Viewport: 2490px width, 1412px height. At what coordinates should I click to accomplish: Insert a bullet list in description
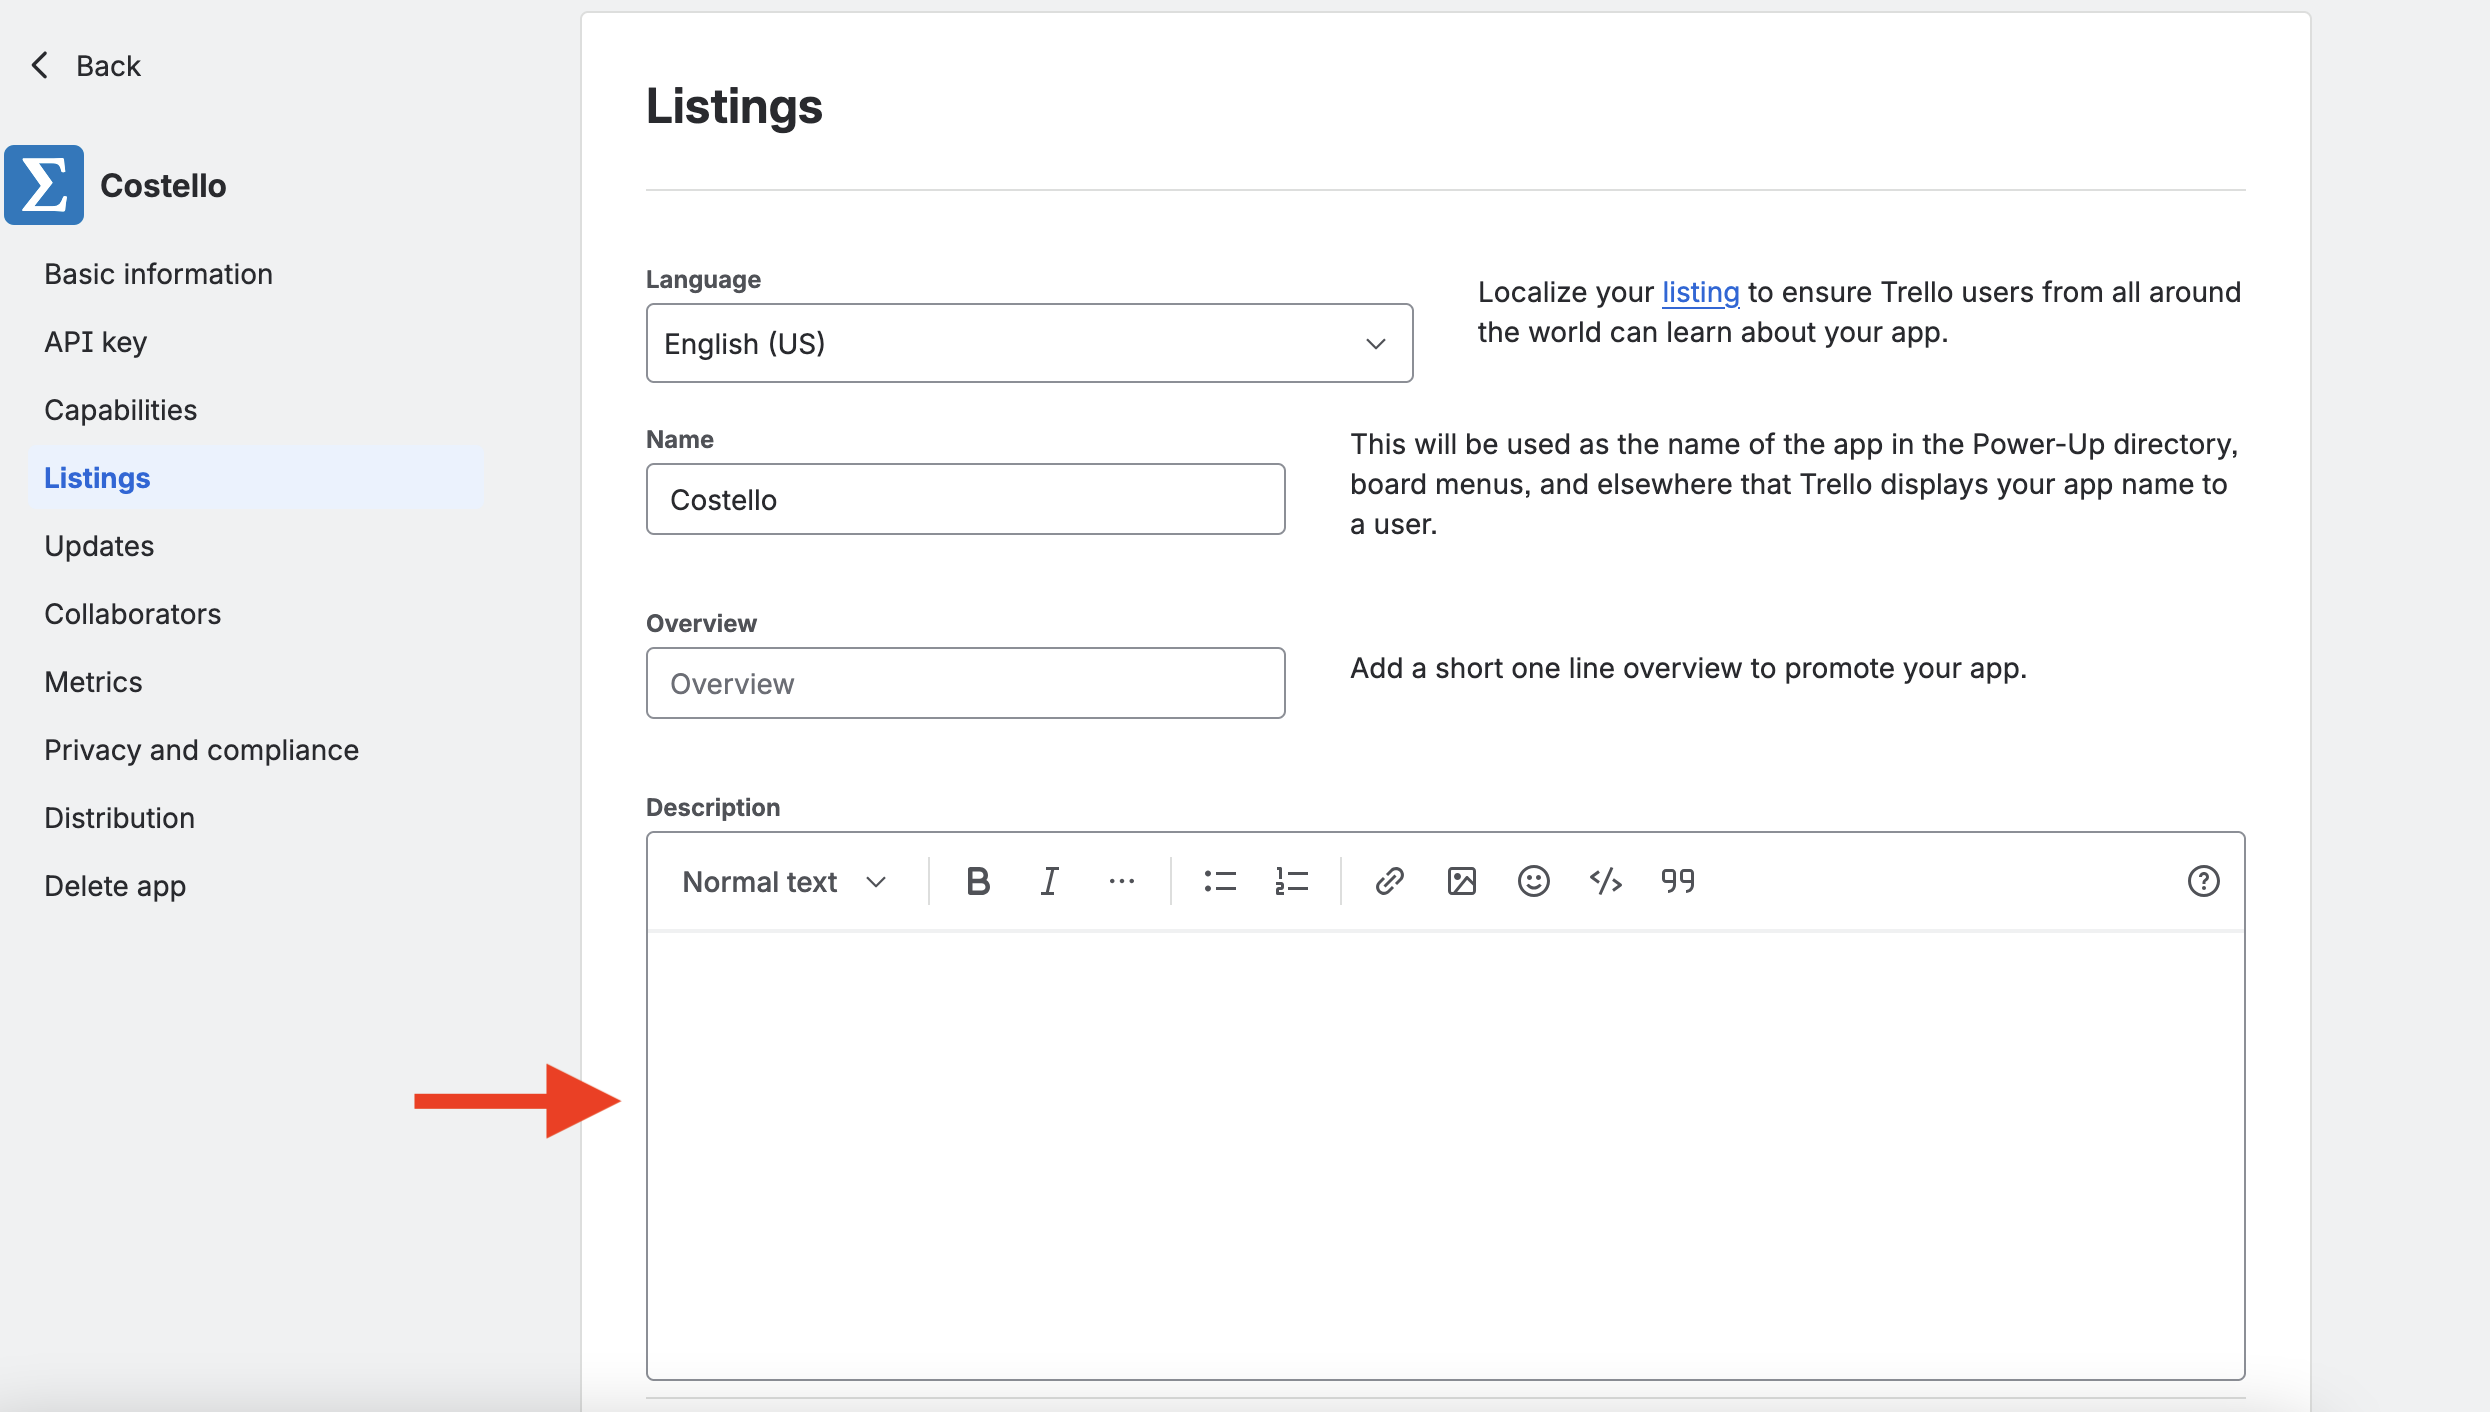point(1220,881)
